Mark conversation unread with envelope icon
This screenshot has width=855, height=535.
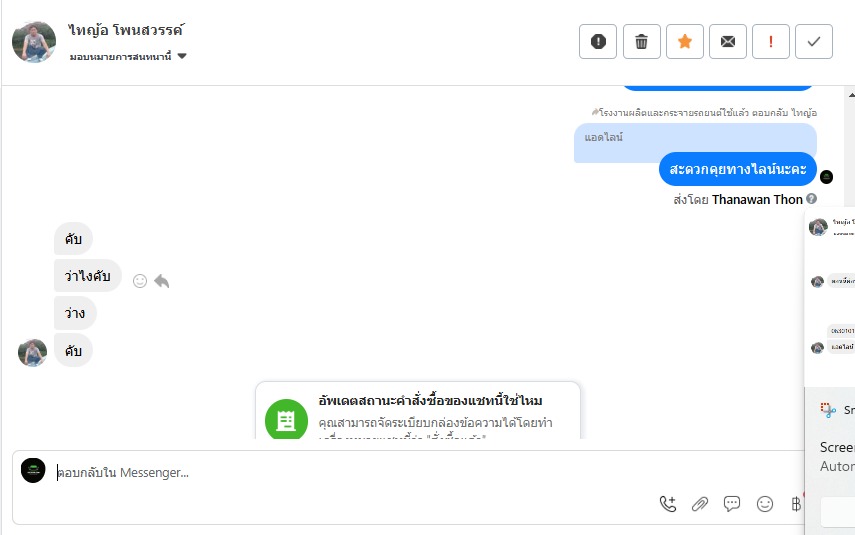click(728, 41)
